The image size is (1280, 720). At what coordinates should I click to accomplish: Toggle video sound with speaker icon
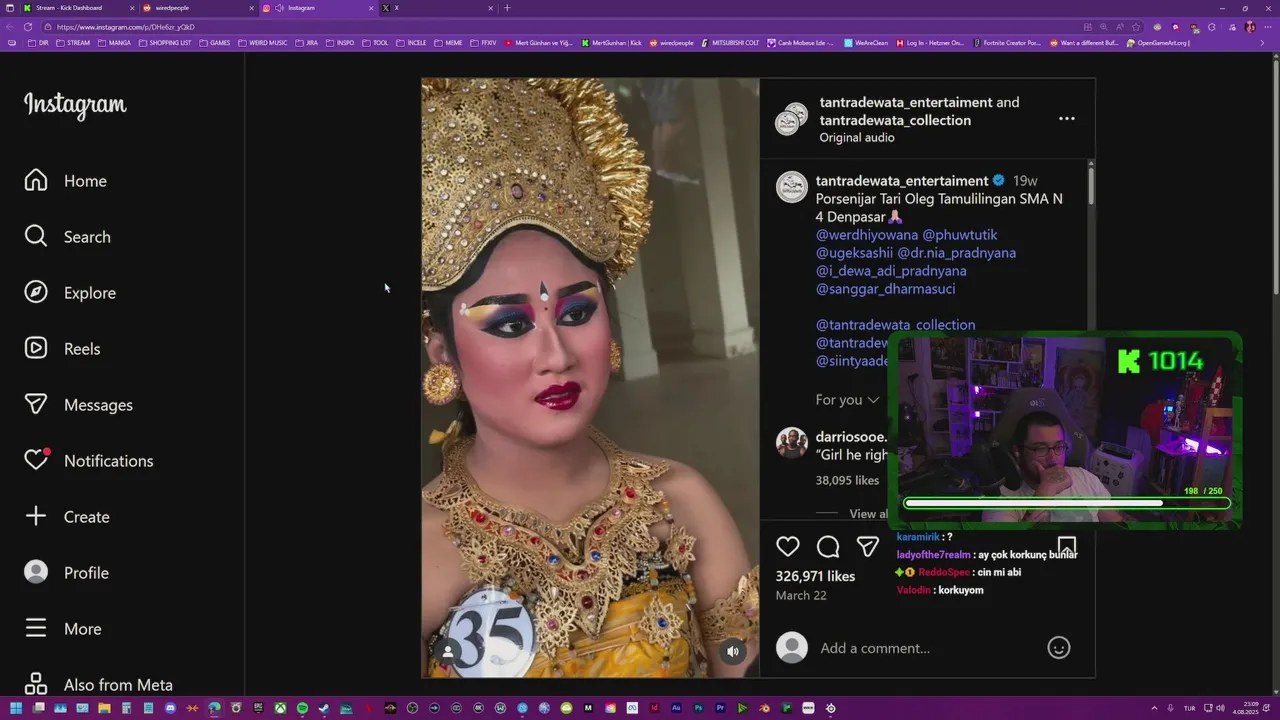733,651
